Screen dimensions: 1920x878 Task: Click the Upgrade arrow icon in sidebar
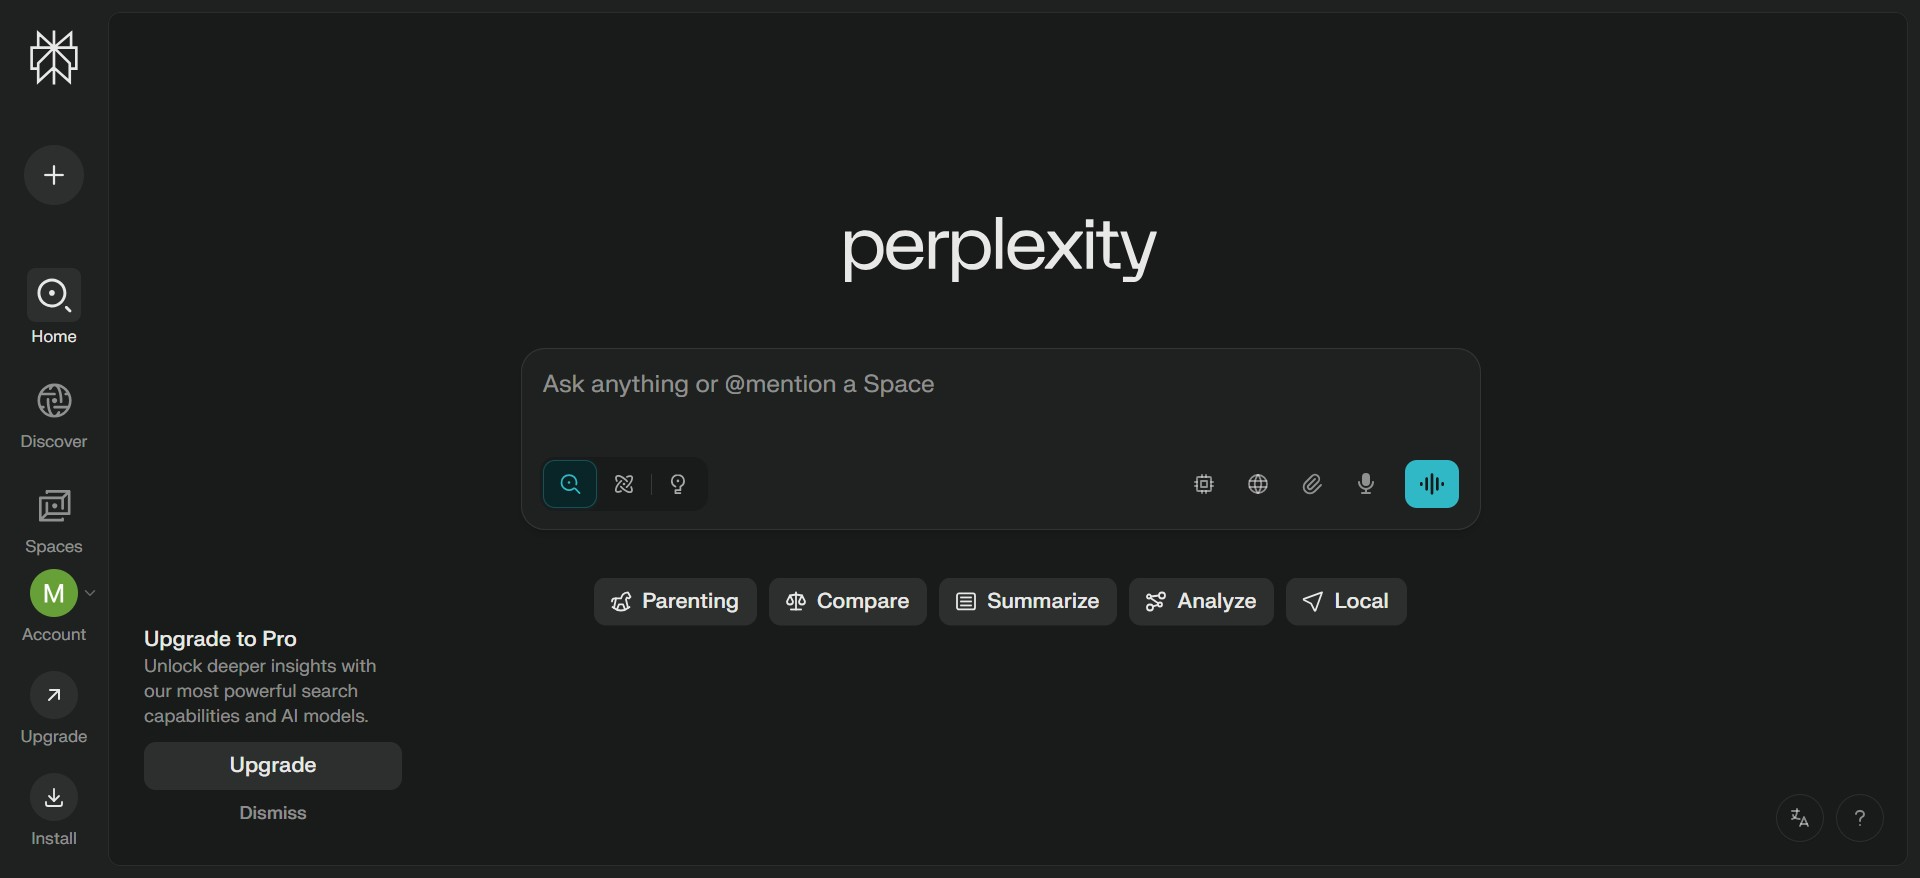click(54, 695)
